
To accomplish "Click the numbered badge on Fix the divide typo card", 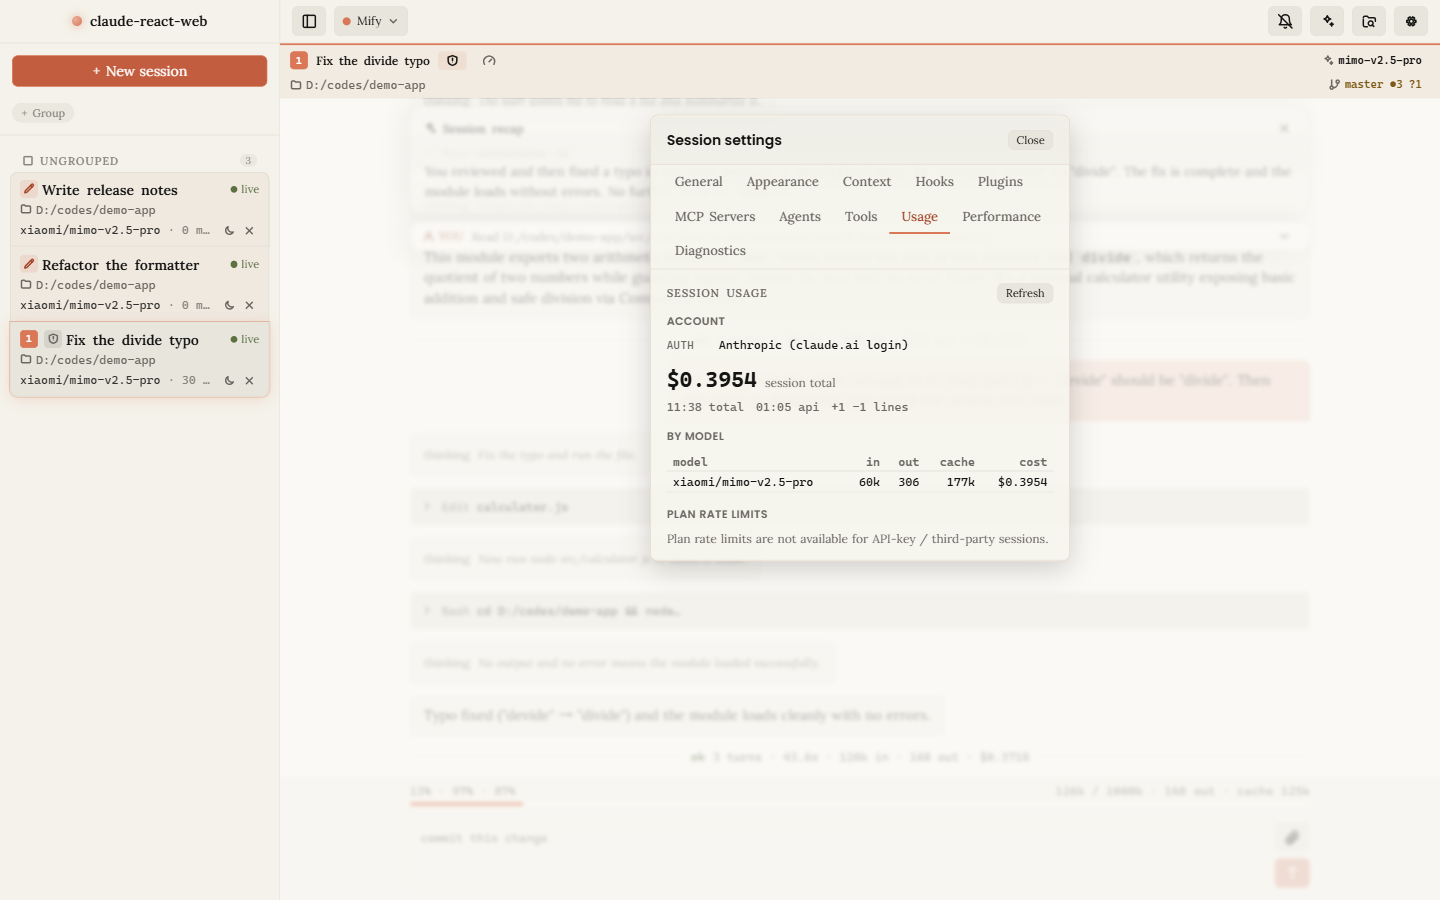I will point(29,339).
